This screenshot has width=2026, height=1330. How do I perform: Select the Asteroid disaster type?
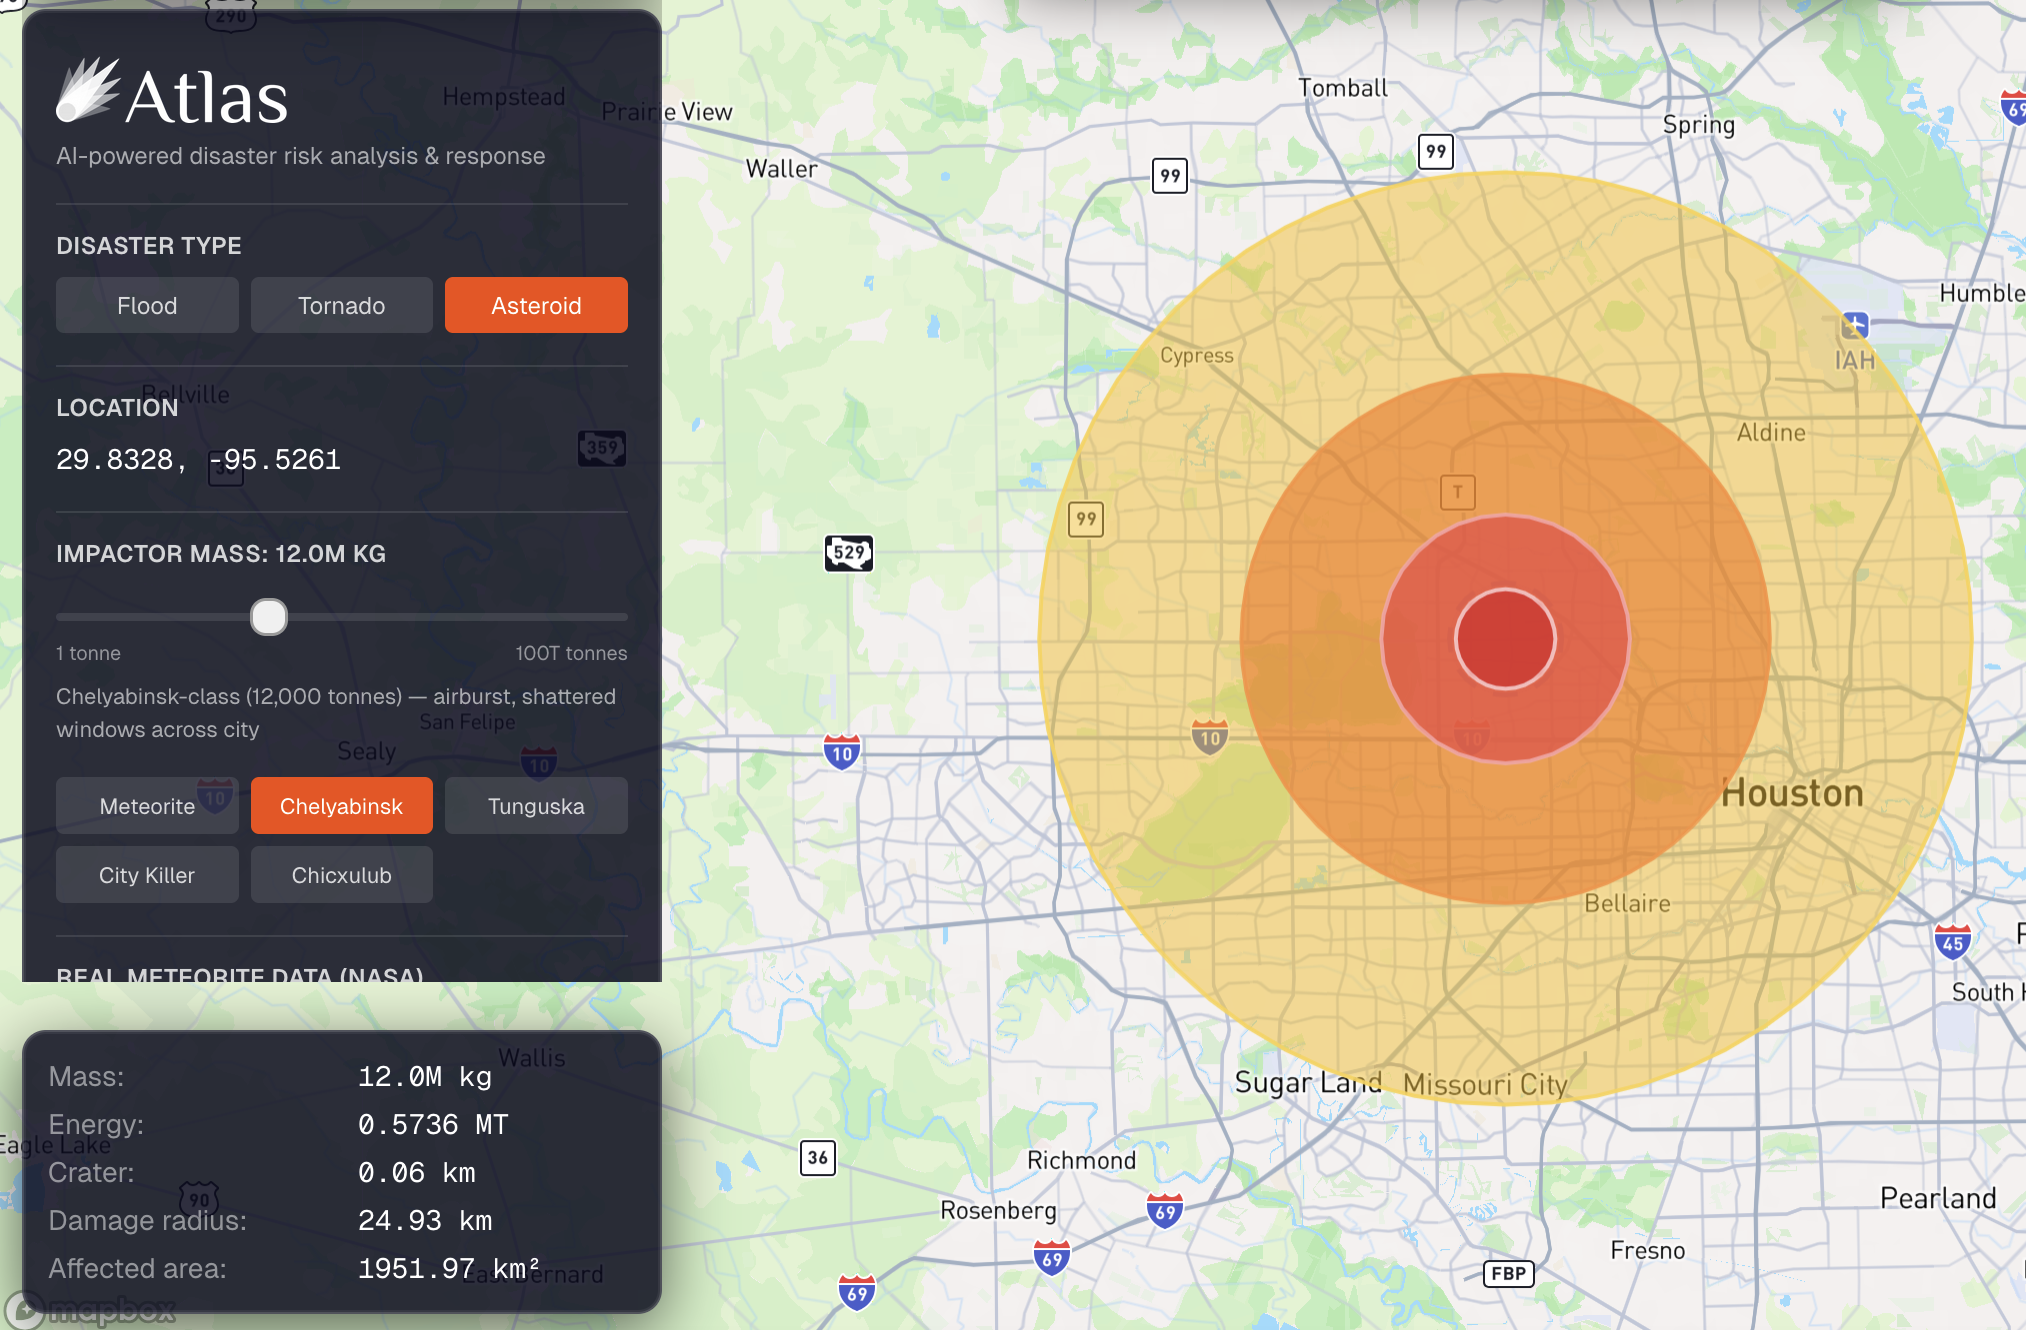[x=536, y=306]
